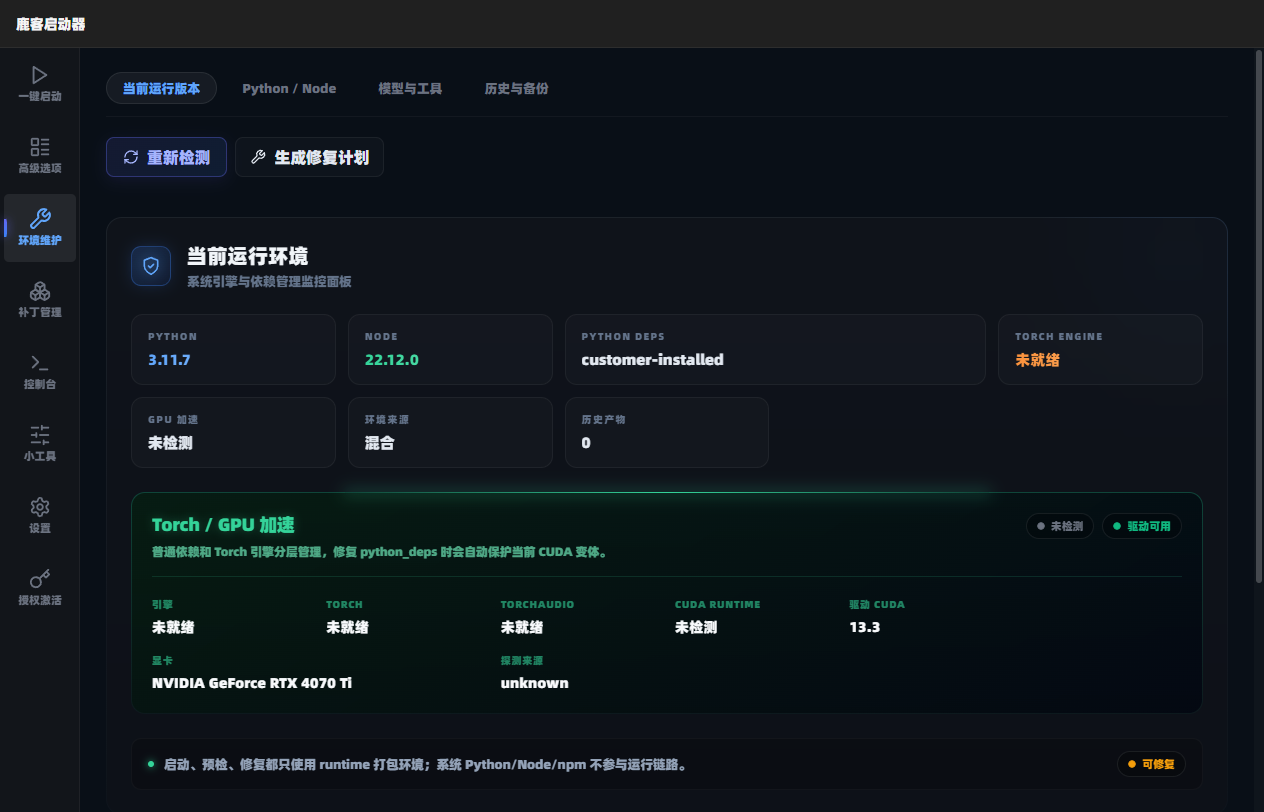Switch to the 模型与工具 tab

click(x=410, y=88)
